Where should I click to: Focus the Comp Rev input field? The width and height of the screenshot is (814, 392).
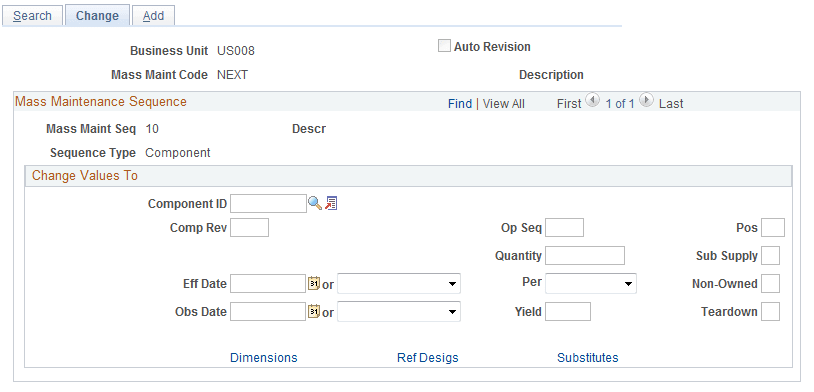coord(249,227)
